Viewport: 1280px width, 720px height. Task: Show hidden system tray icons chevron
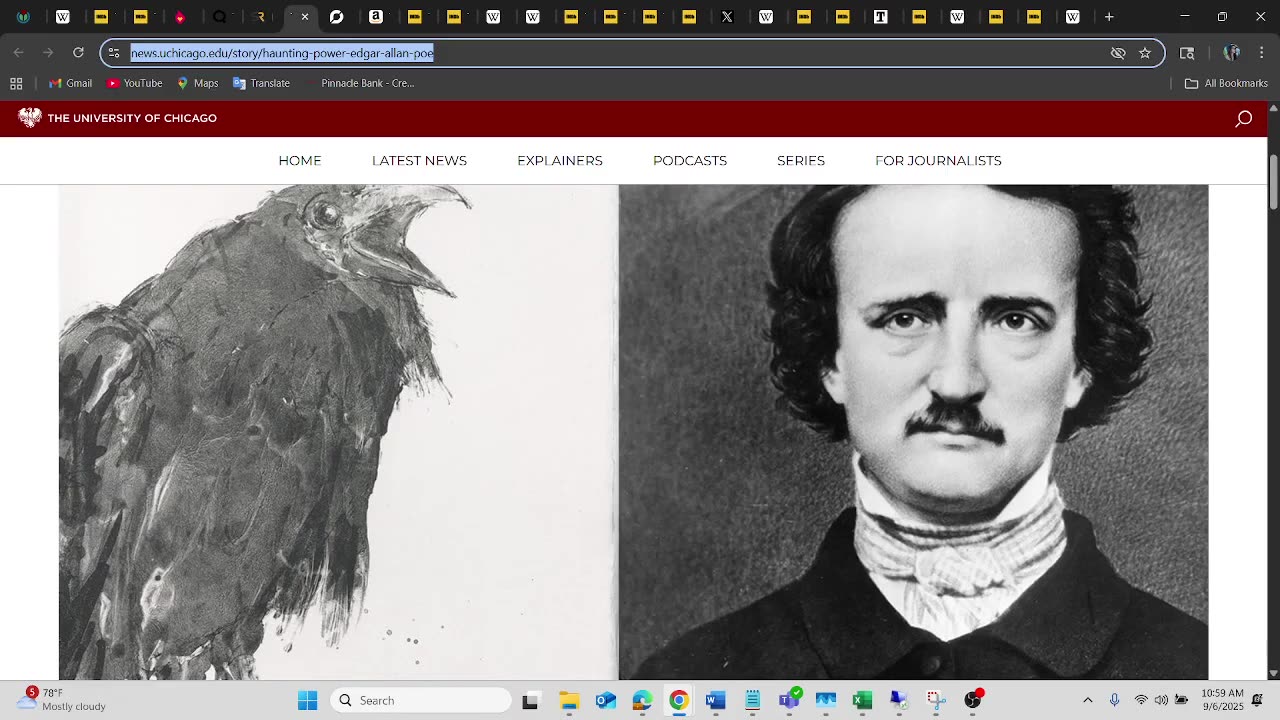tap(1088, 700)
